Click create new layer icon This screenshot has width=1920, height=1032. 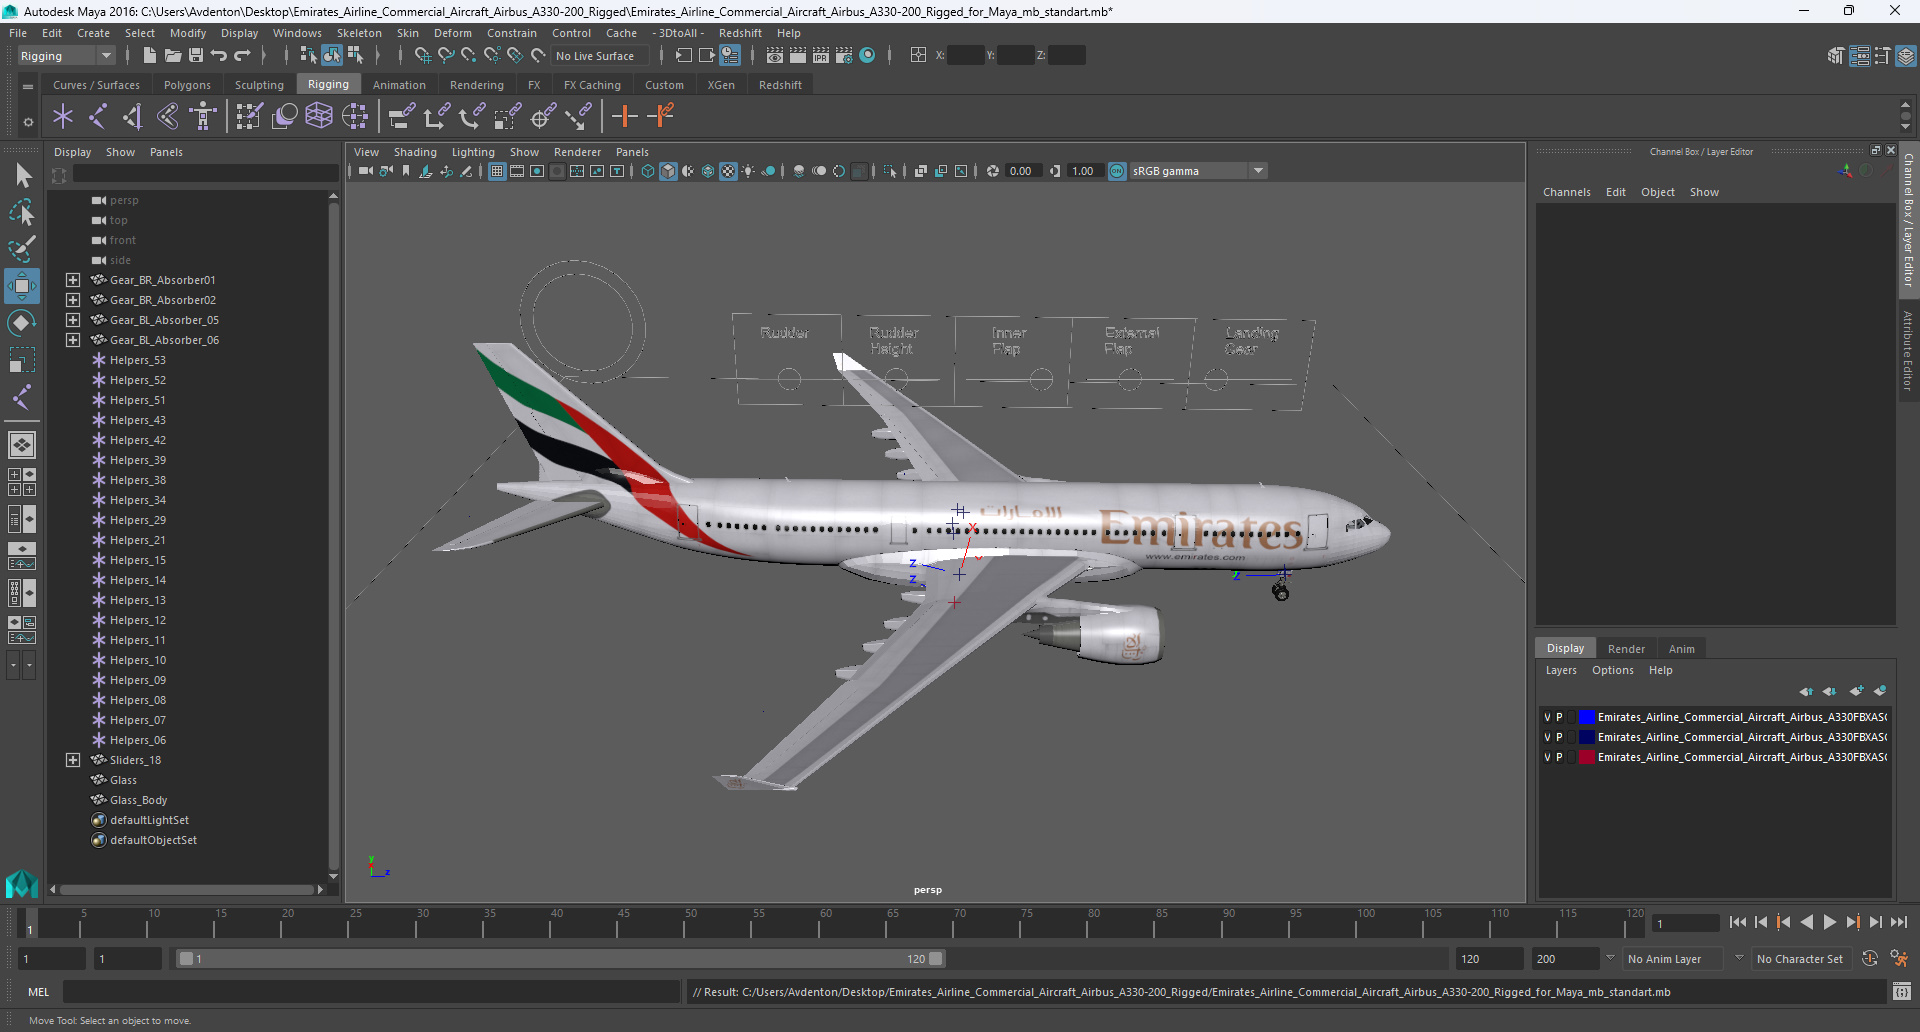(1857, 691)
